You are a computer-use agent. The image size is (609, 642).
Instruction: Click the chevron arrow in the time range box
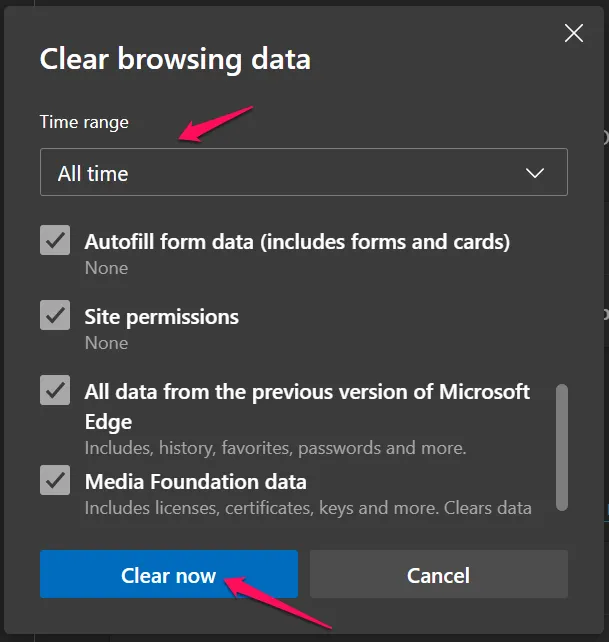(535, 173)
